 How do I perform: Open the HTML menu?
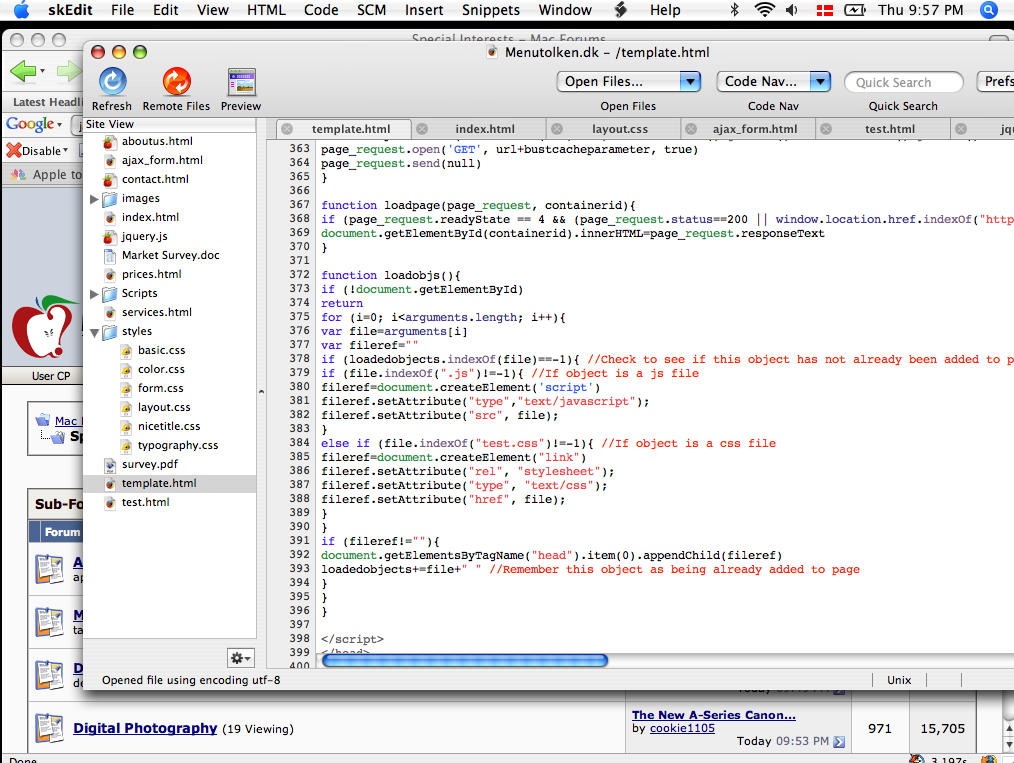(x=266, y=10)
